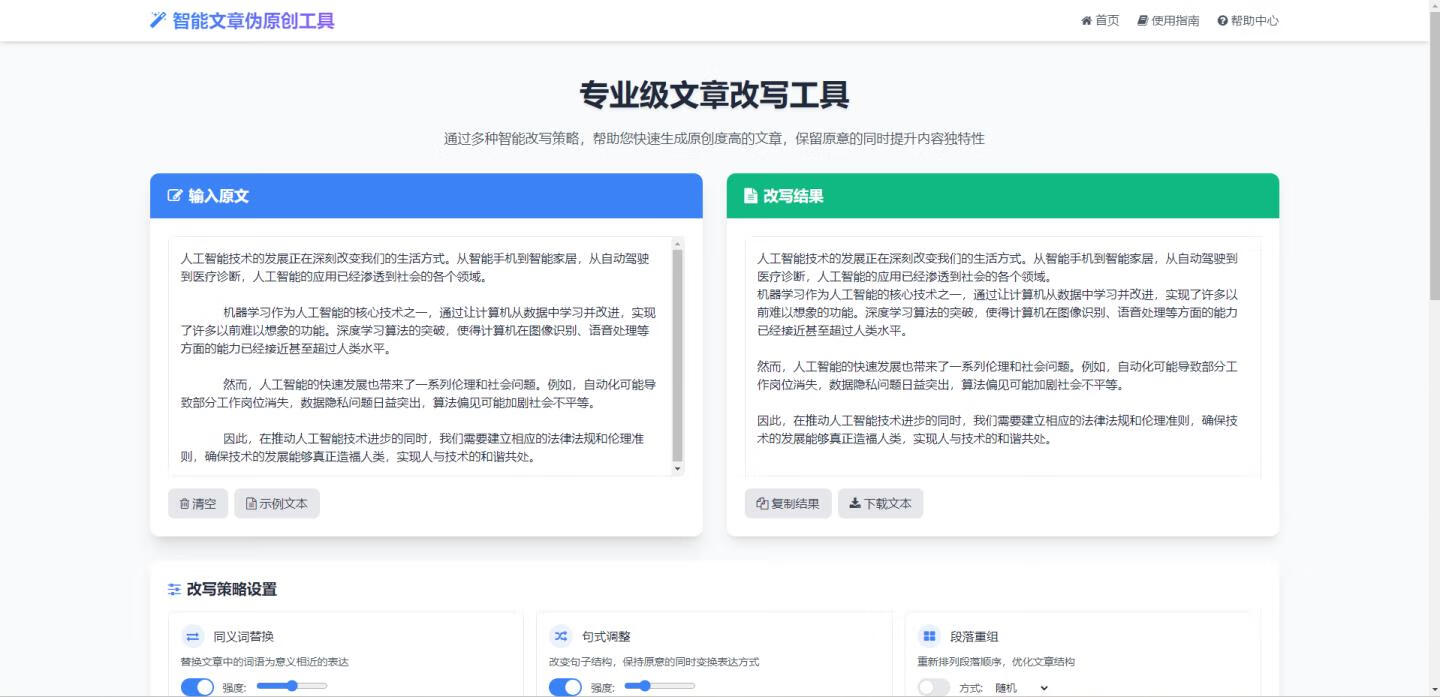Click the document icon on 改写结果 panel

[750, 196]
